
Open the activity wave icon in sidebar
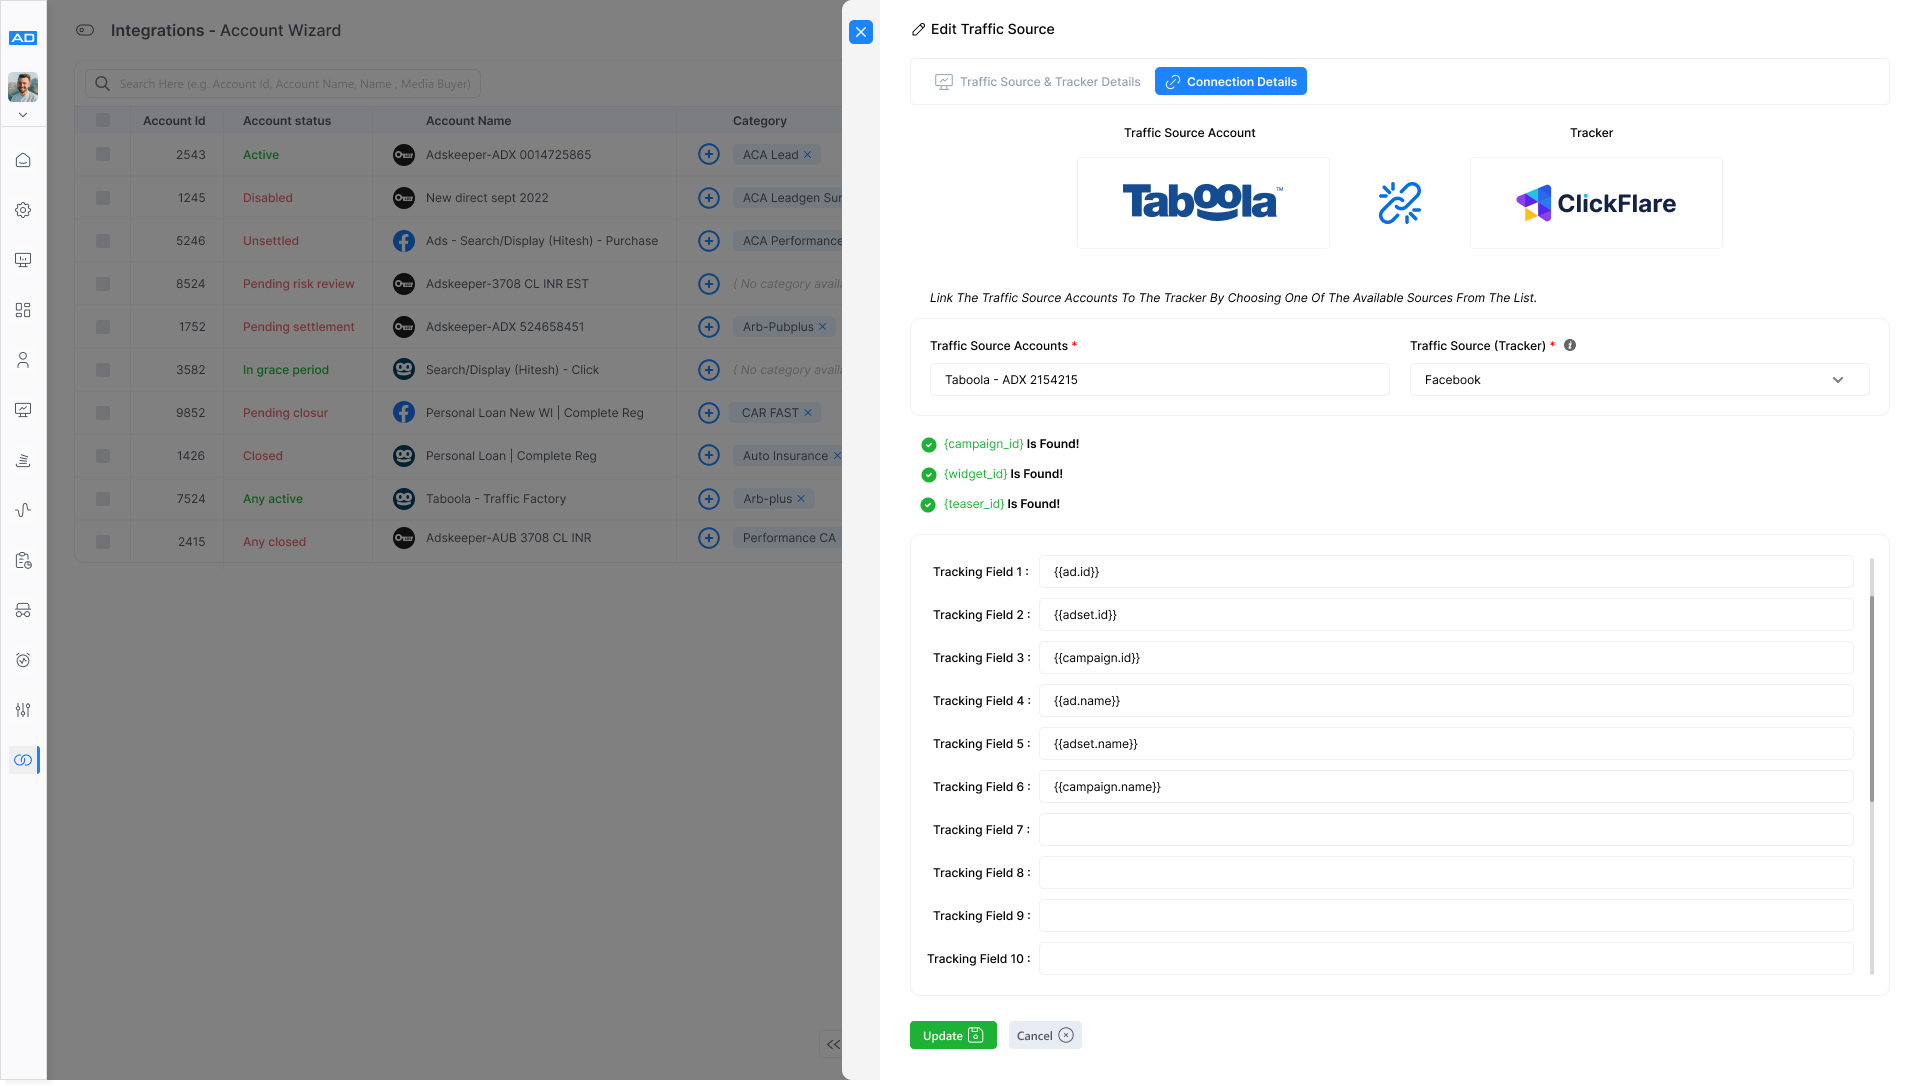pyautogui.click(x=23, y=510)
